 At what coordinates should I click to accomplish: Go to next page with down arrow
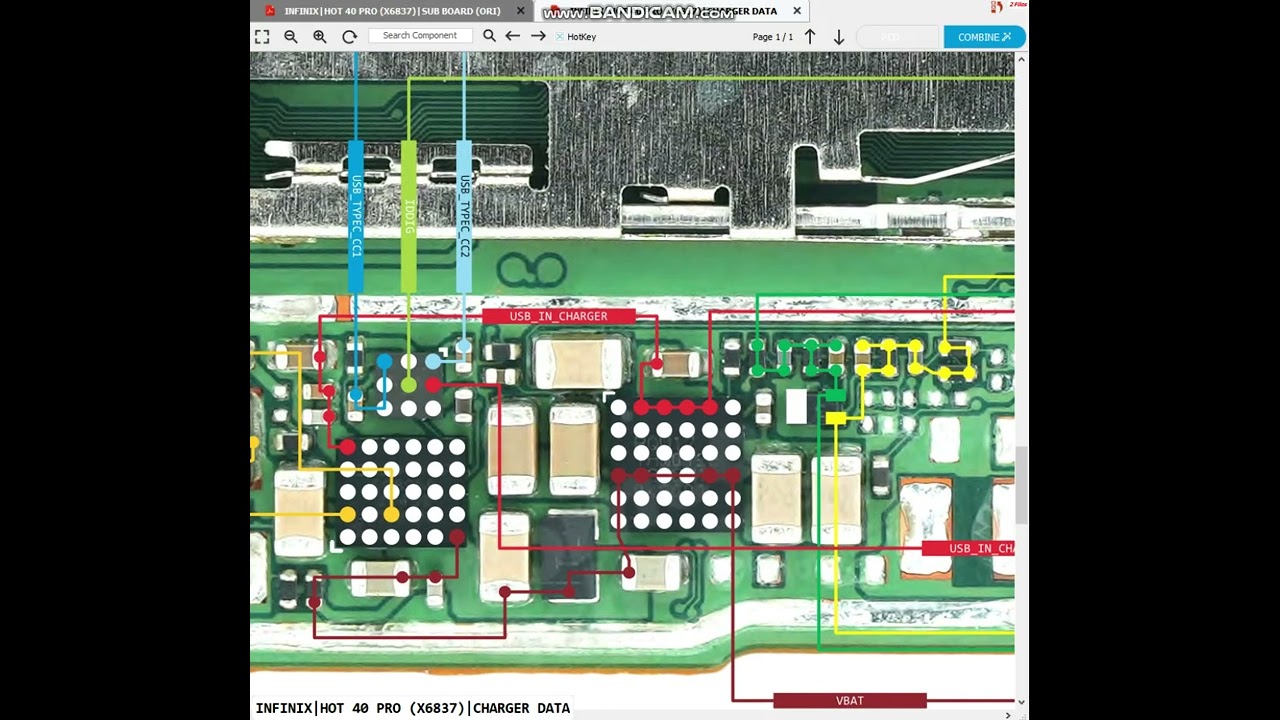click(x=839, y=37)
